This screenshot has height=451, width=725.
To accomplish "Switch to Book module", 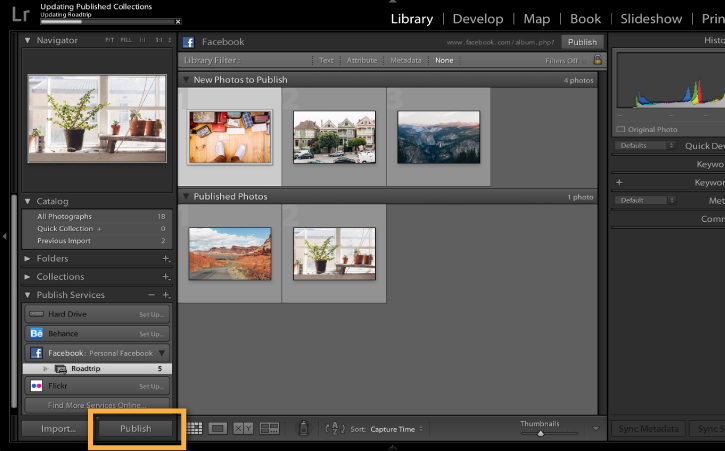I will click(585, 19).
